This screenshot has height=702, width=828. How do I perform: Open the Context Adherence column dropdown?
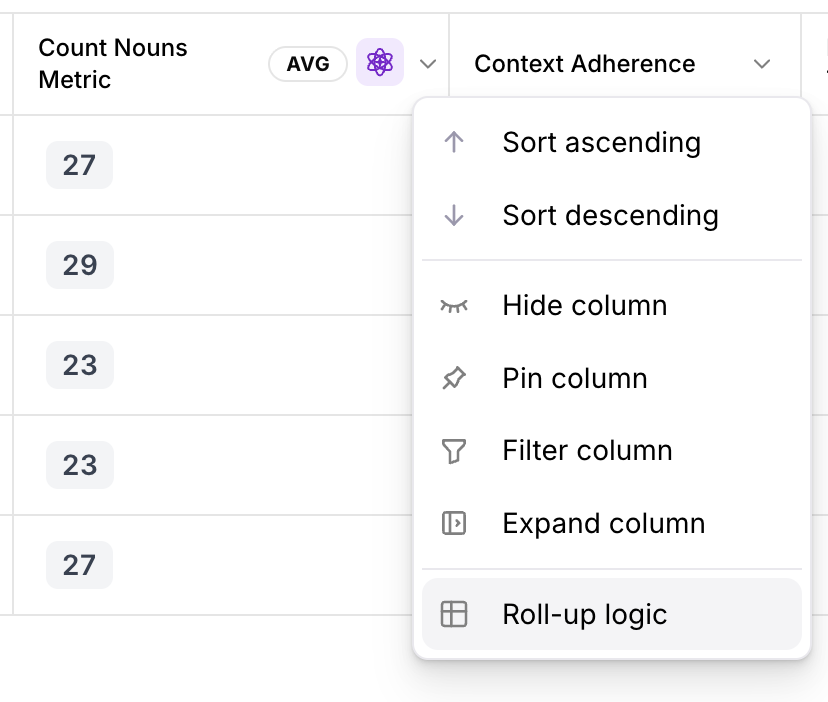coord(763,63)
